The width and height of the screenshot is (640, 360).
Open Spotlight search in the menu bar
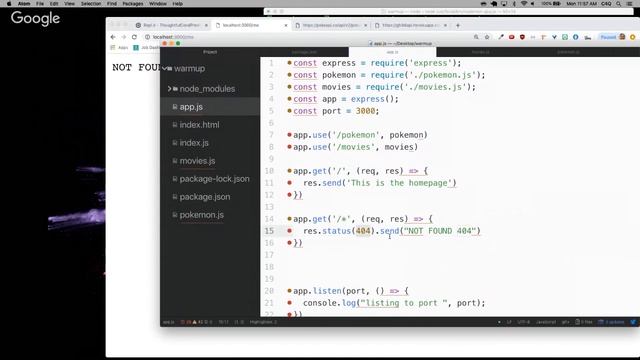click(x=619, y=4)
